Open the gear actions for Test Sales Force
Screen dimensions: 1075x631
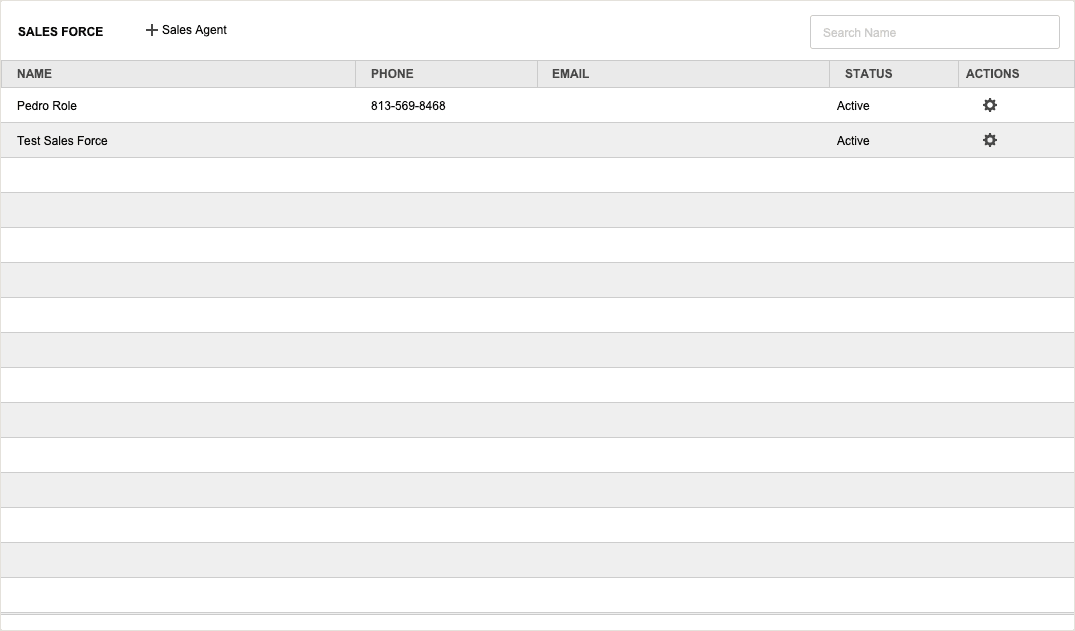click(990, 140)
